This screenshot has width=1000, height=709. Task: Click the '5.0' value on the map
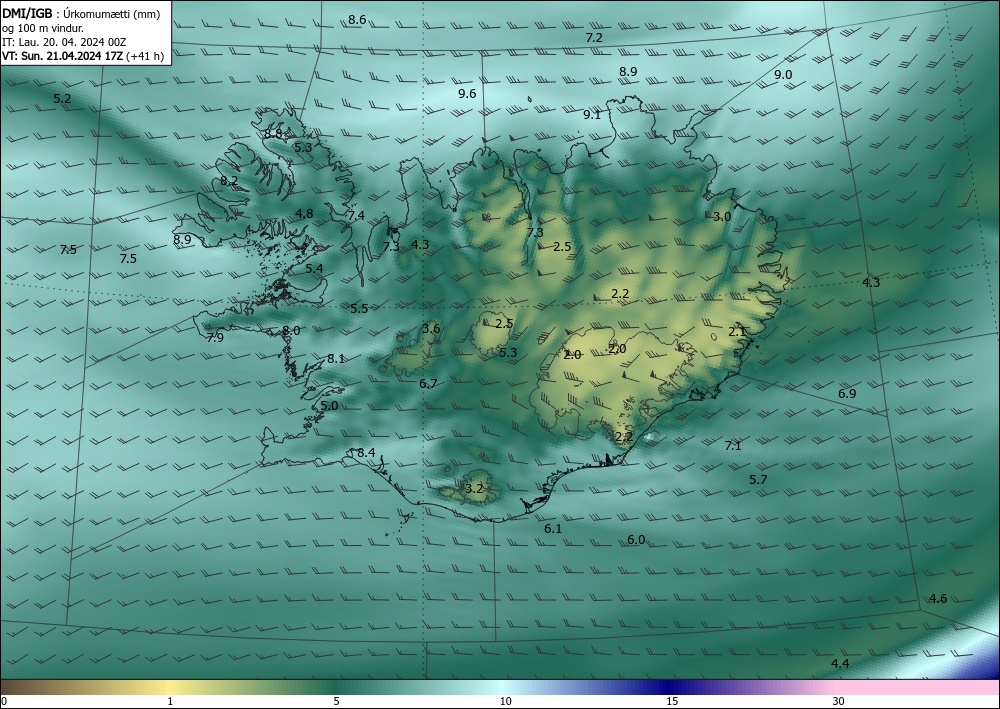(x=329, y=406)
